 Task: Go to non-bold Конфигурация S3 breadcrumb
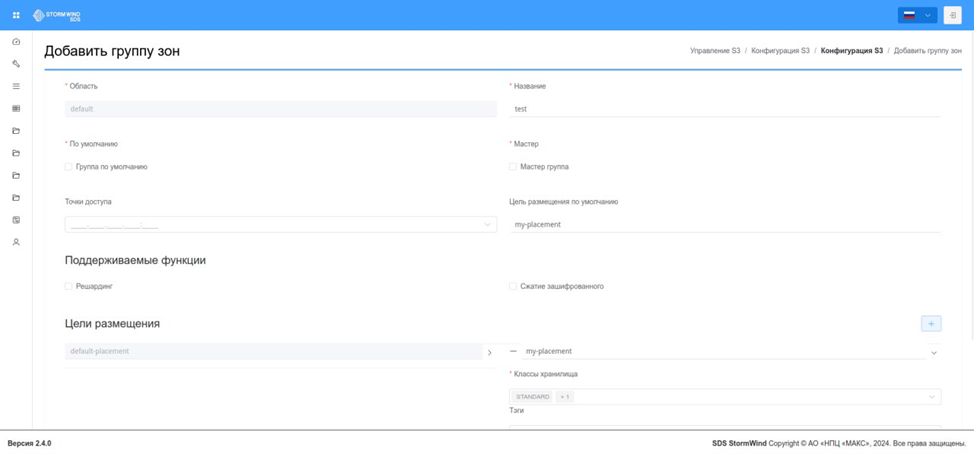780,51
